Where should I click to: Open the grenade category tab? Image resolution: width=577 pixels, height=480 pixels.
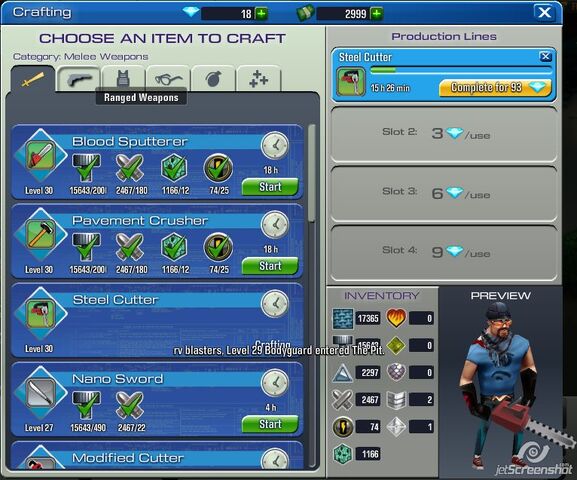pyautogui.click(x=213, y=78)
